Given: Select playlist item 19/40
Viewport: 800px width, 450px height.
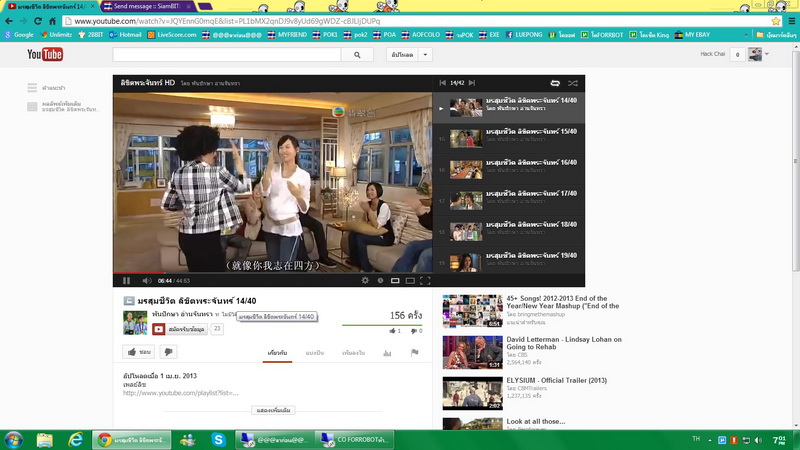Looking at the screenshot, I should pos(509,261).
